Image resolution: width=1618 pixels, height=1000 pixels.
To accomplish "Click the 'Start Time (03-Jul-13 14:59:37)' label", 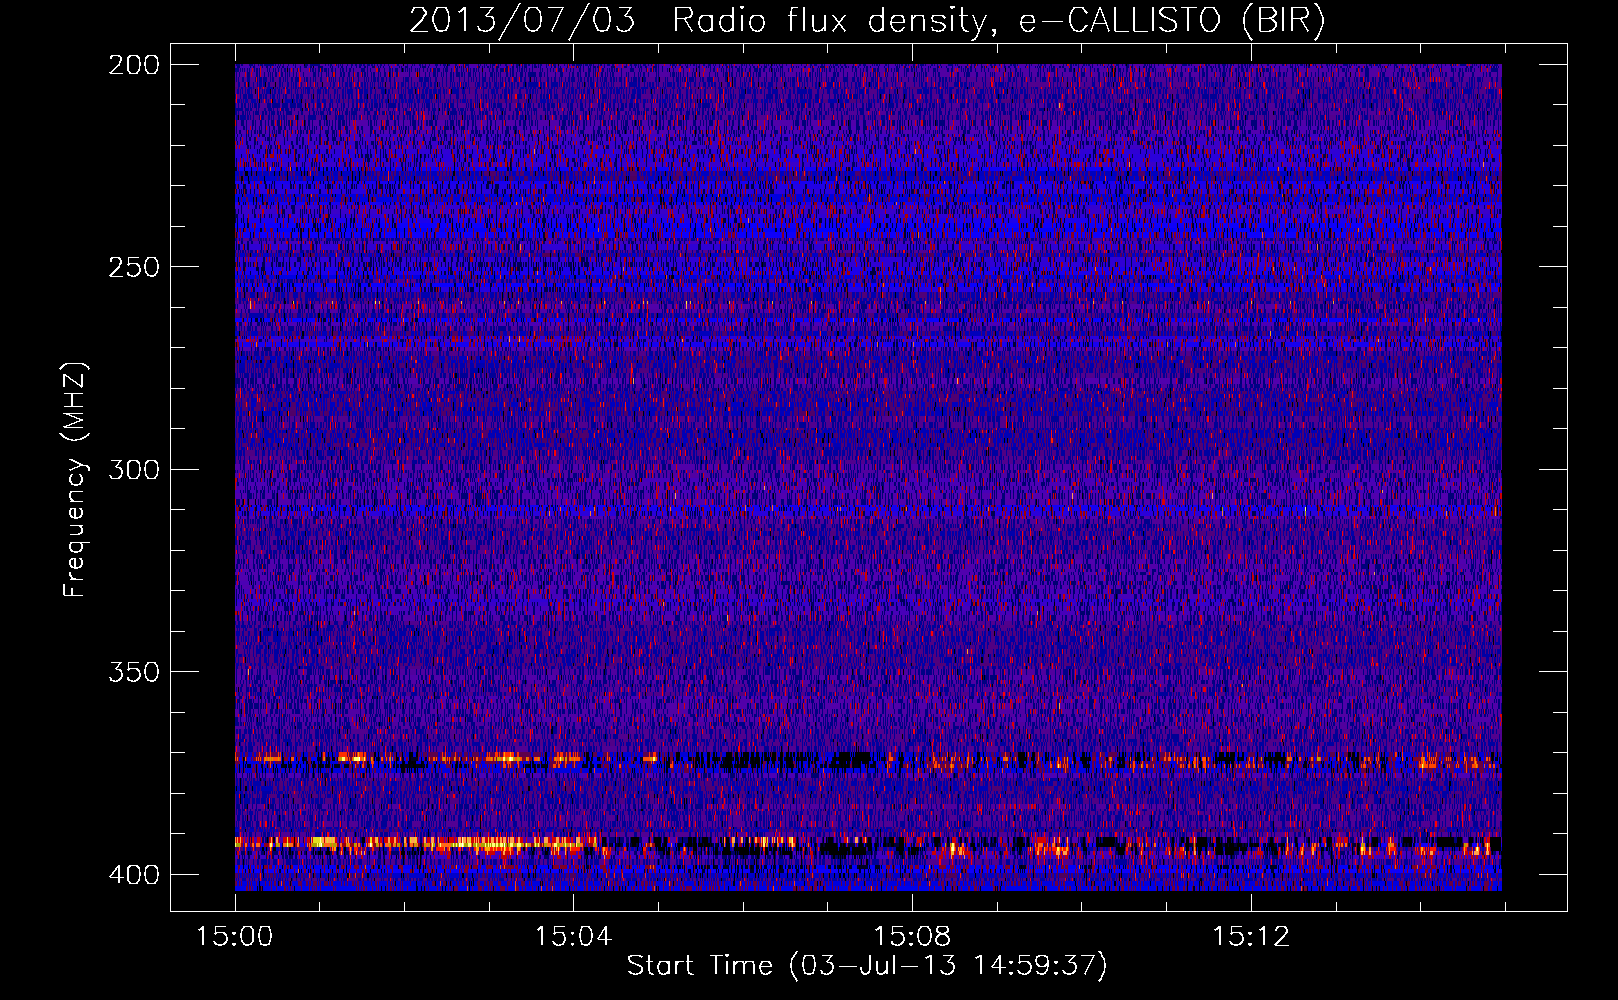I will click(x=867, y=966).
